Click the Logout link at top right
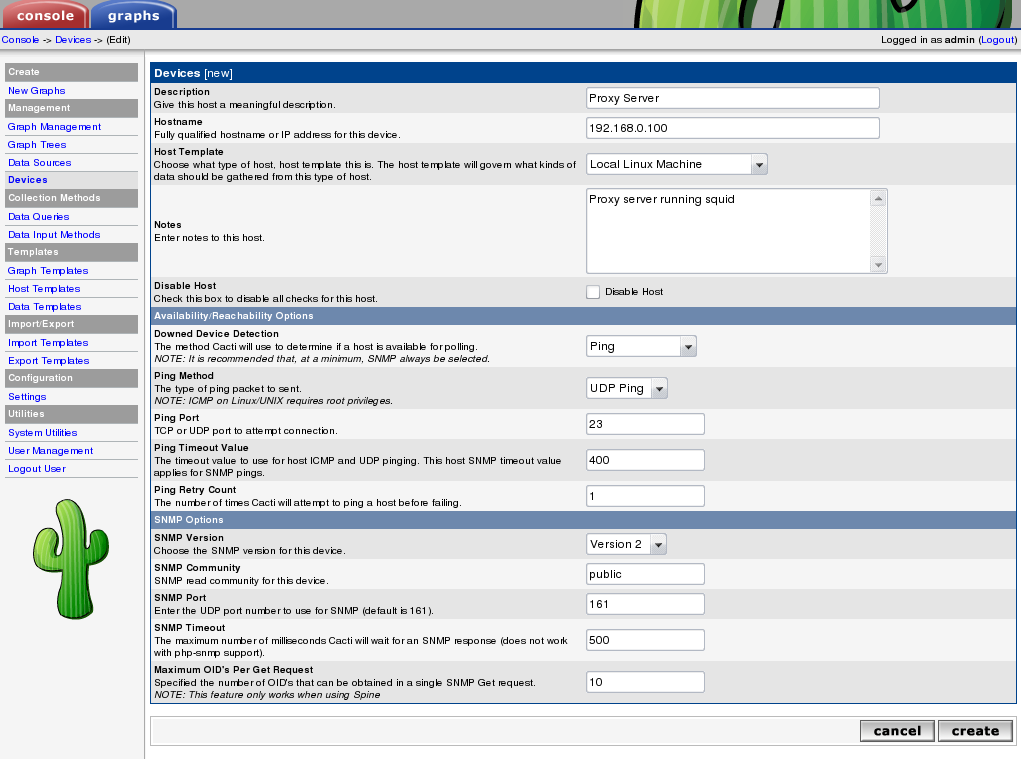Viewport: 1021px width, 759px height. [x=998, y=40]
